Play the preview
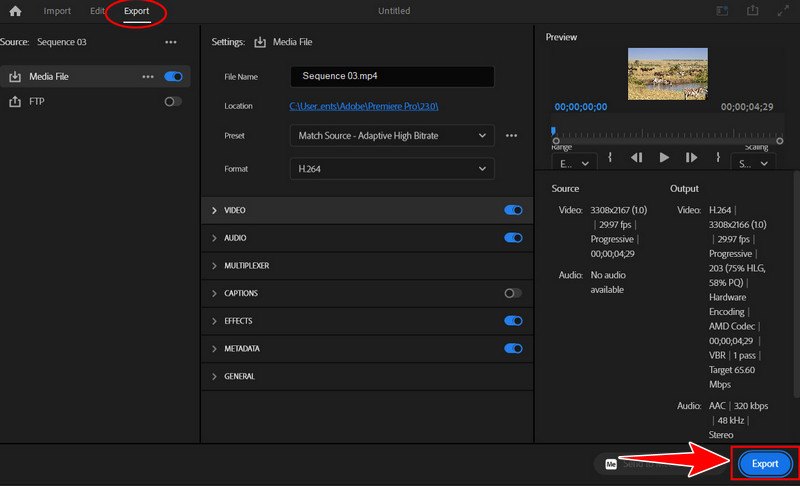The width and height of the screenshot is (800, 486). tap(664, 158)
